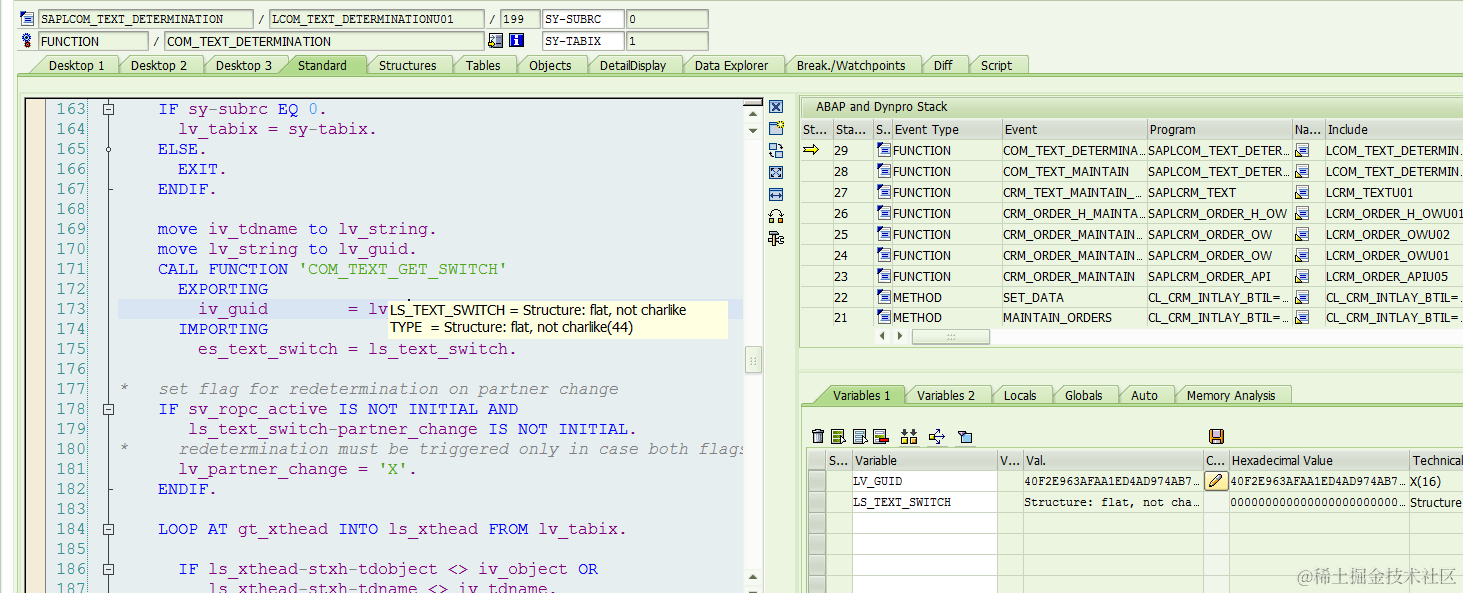Click the line number 199 field
Viewport: 1463px width, 593px height.
pos(520,19)
